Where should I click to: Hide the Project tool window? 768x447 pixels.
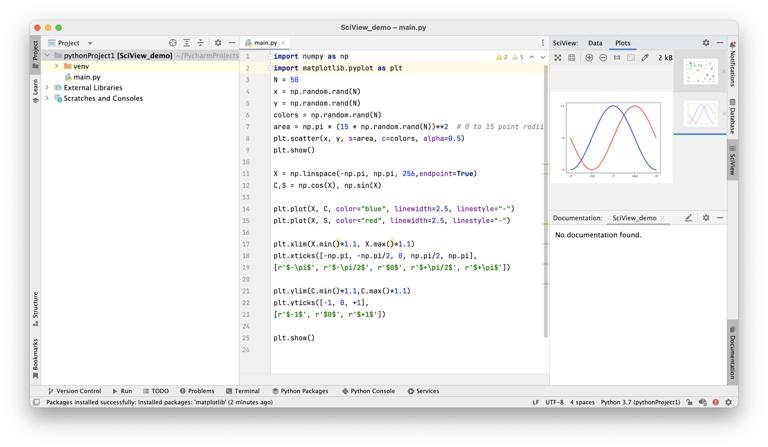coord(232,43)
